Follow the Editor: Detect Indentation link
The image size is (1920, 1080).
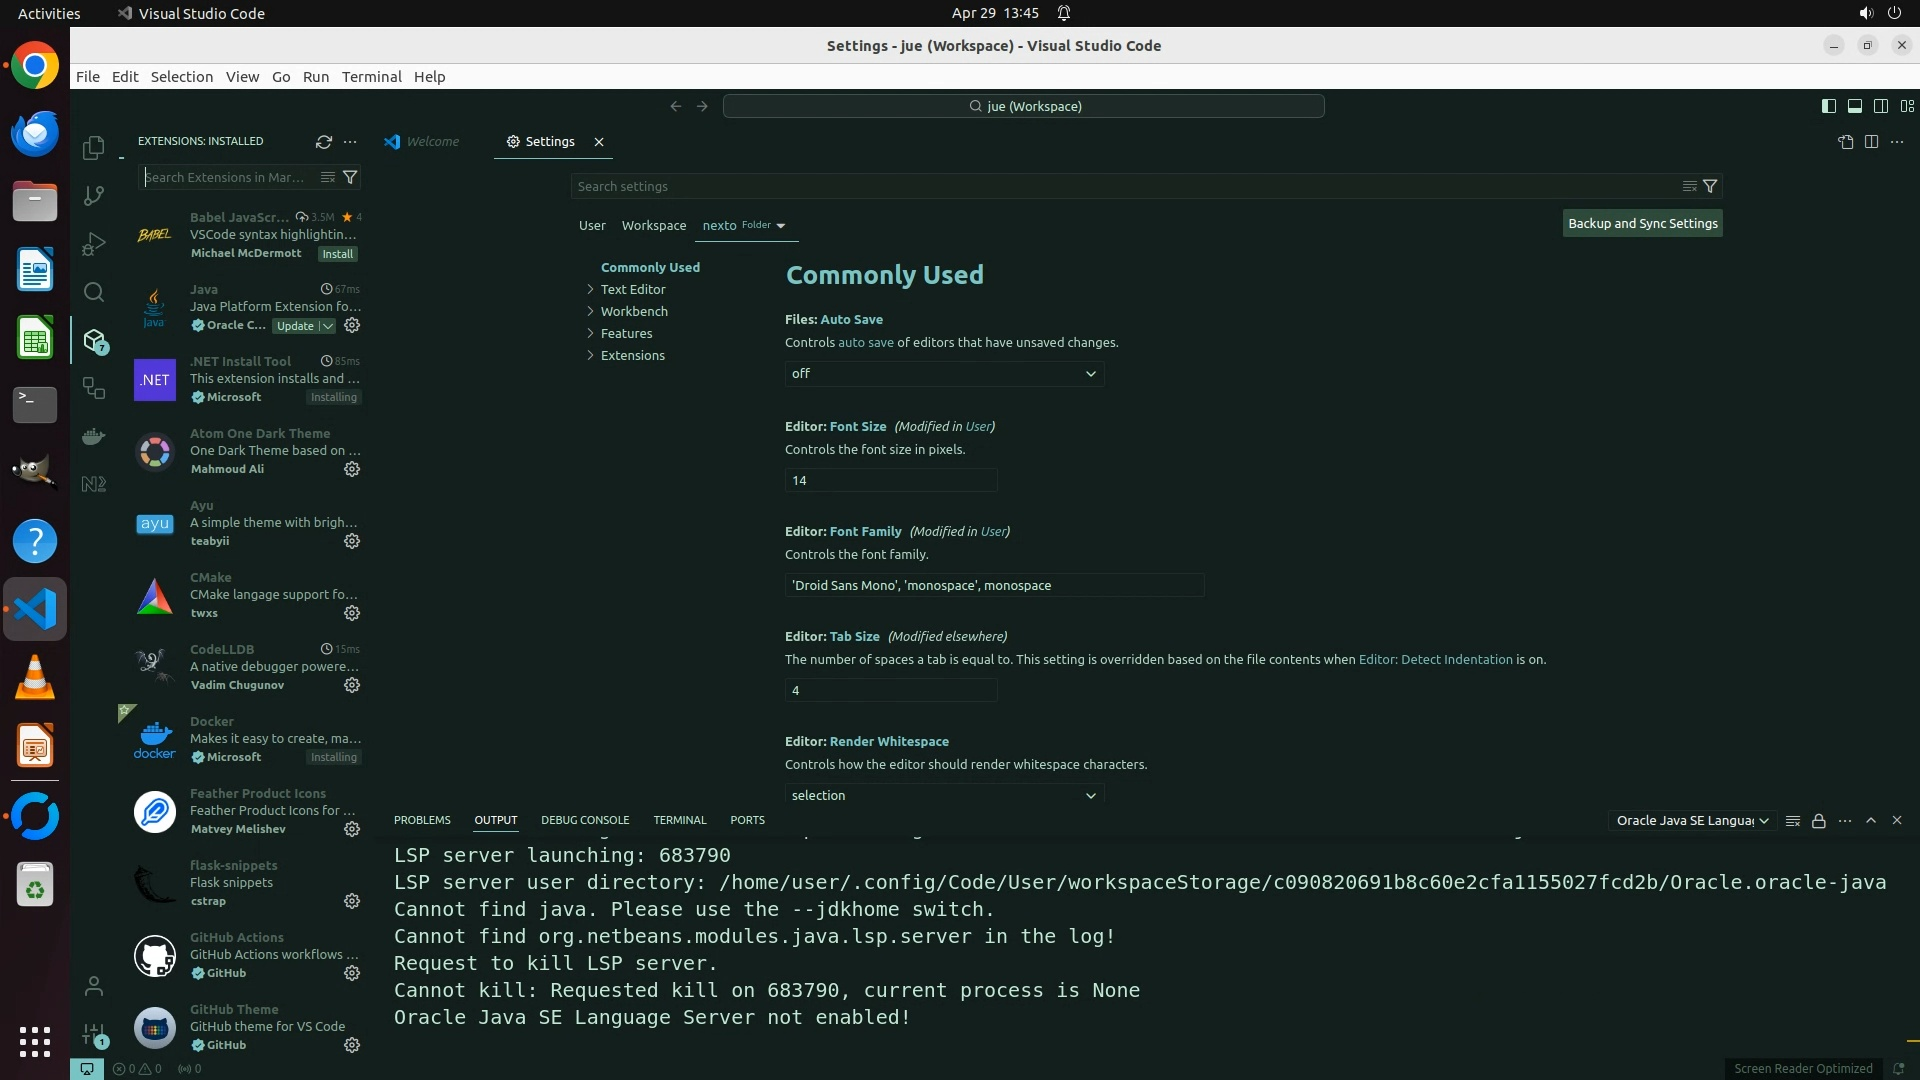click(1435, 660)
